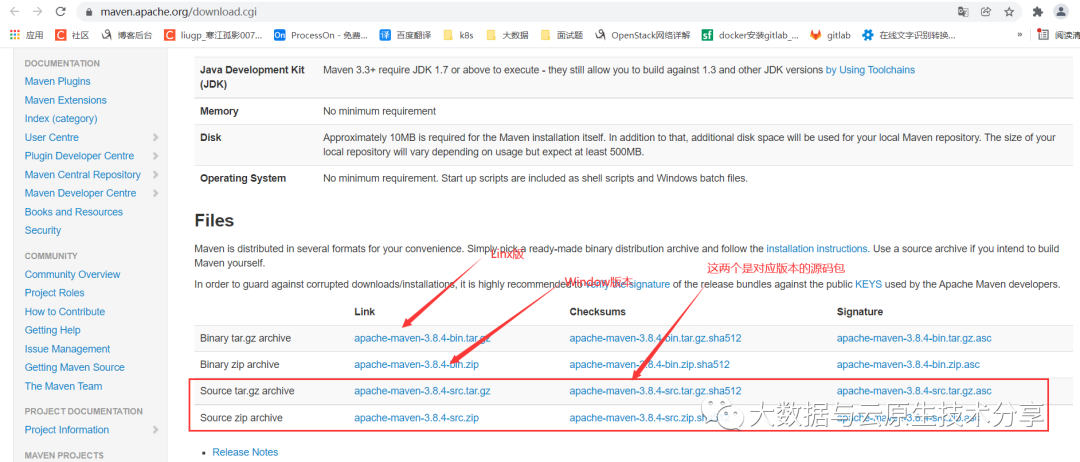
Task: Open the user profile avatar icon
Action: [x=1061, y=12]
